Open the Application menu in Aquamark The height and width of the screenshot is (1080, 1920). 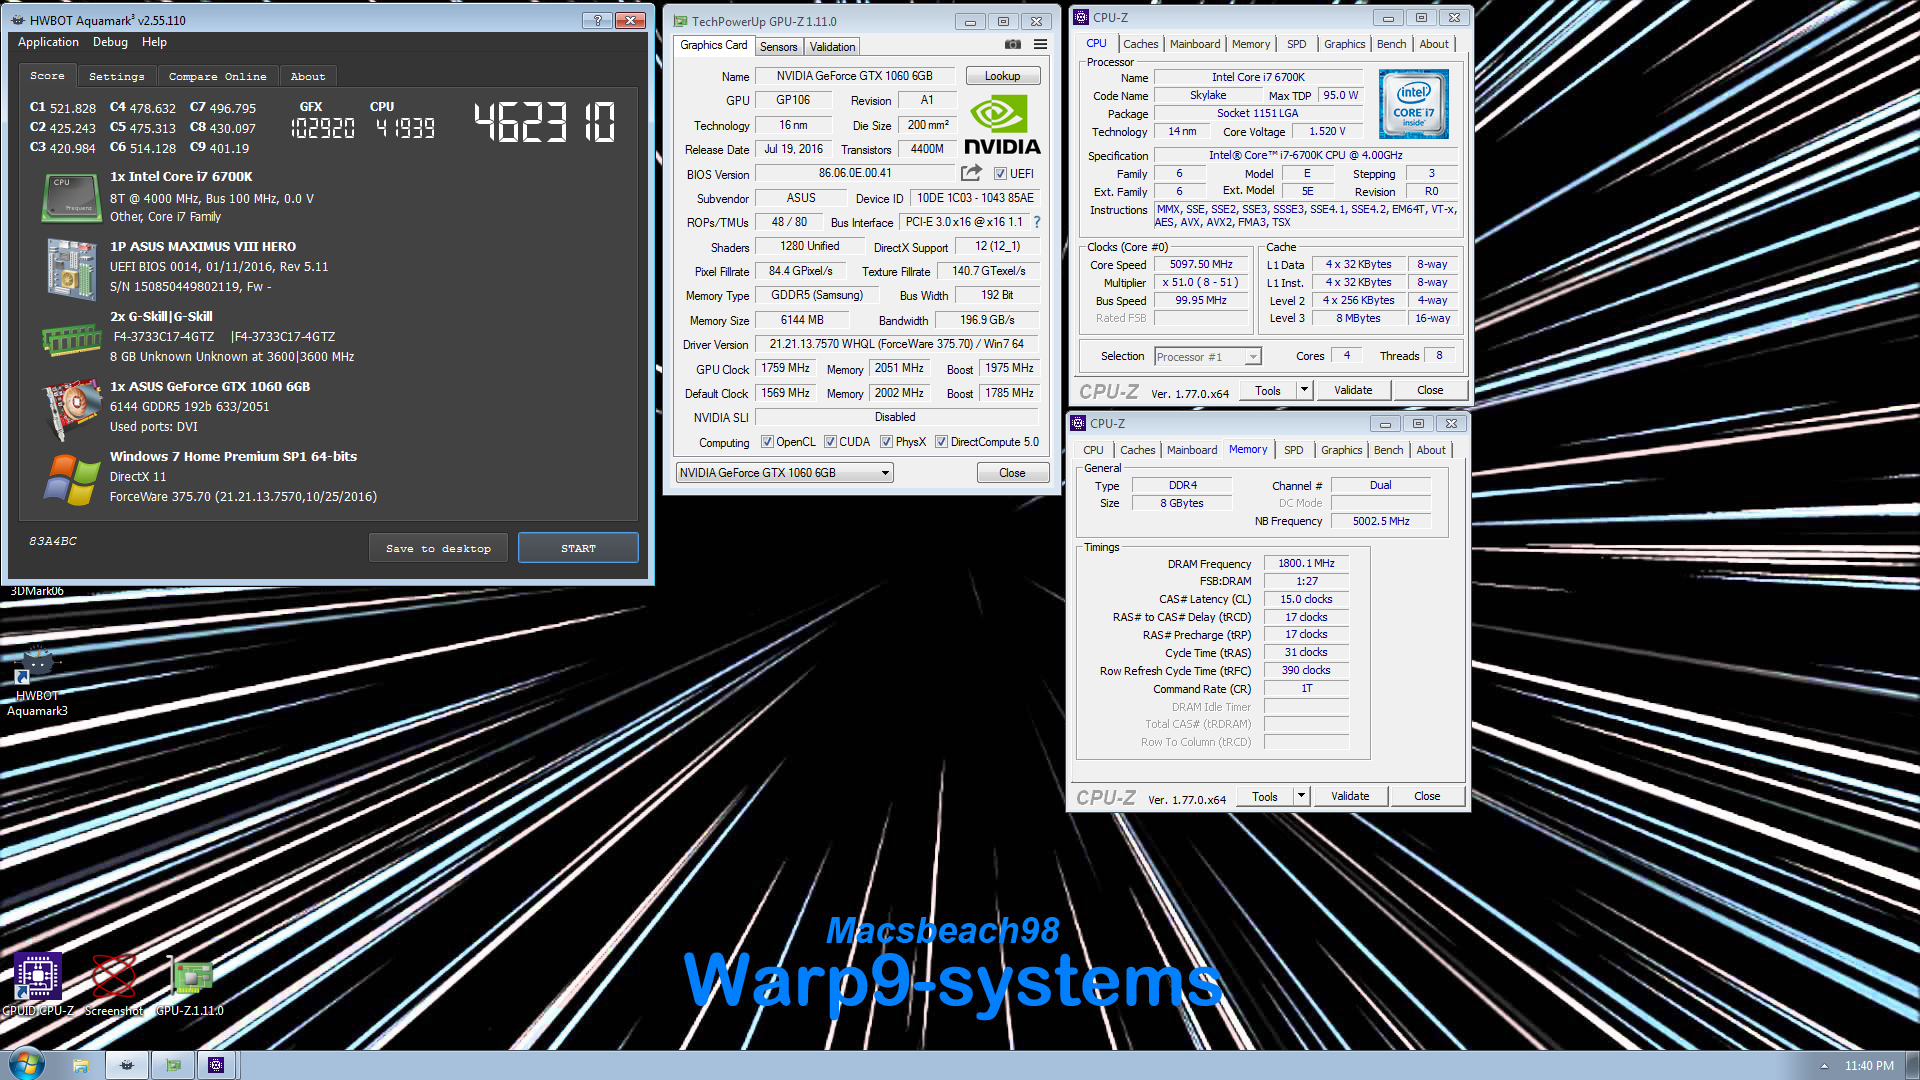point(48,42)
